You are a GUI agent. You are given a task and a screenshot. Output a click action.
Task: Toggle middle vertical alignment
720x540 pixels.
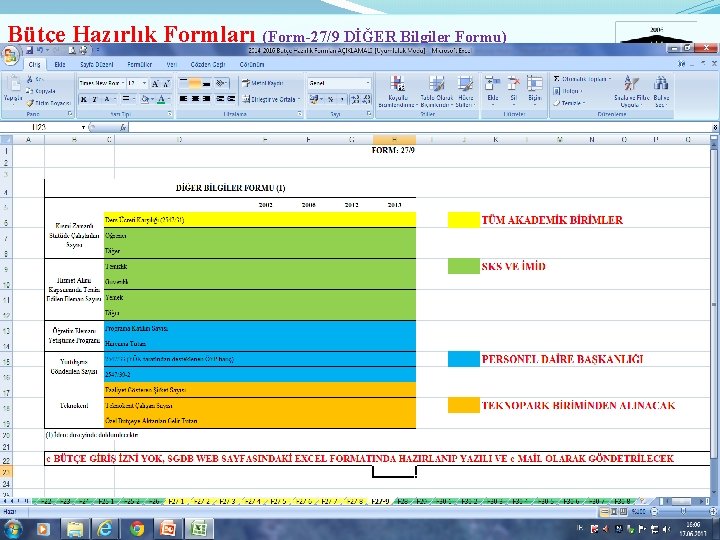pyautogui.click(x=195, y=83)
